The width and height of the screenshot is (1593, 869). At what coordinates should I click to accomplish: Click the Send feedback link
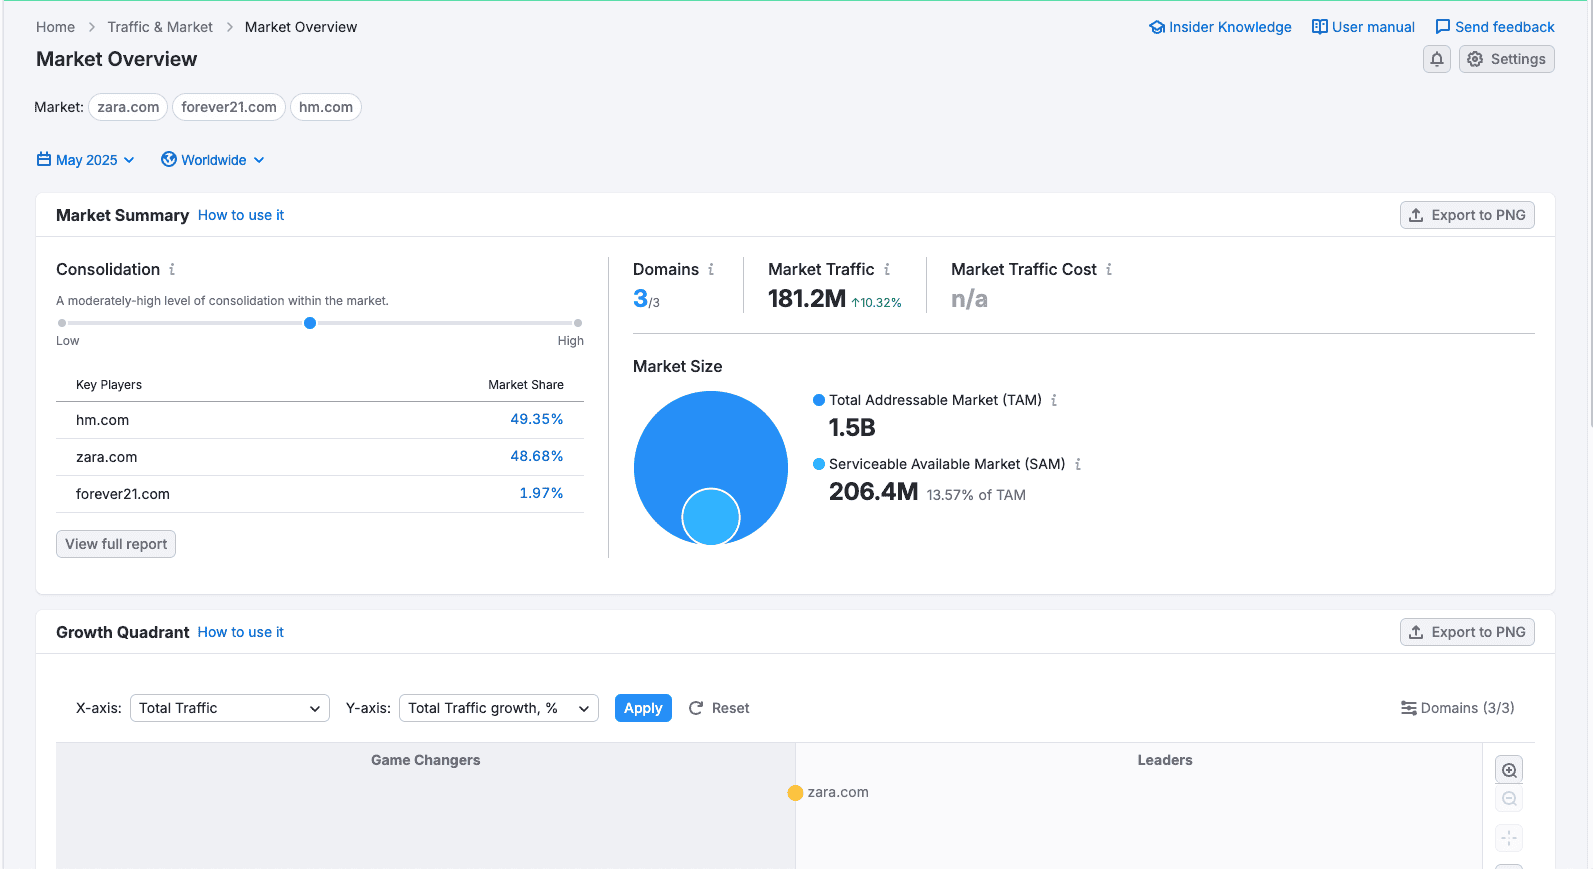(1495, 27)
